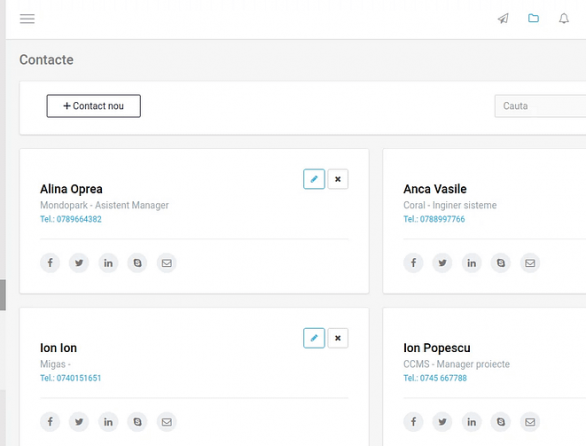This screenshot has width=586, height=446.
Task: Open the hamburger menu
Action: point(27,18)
